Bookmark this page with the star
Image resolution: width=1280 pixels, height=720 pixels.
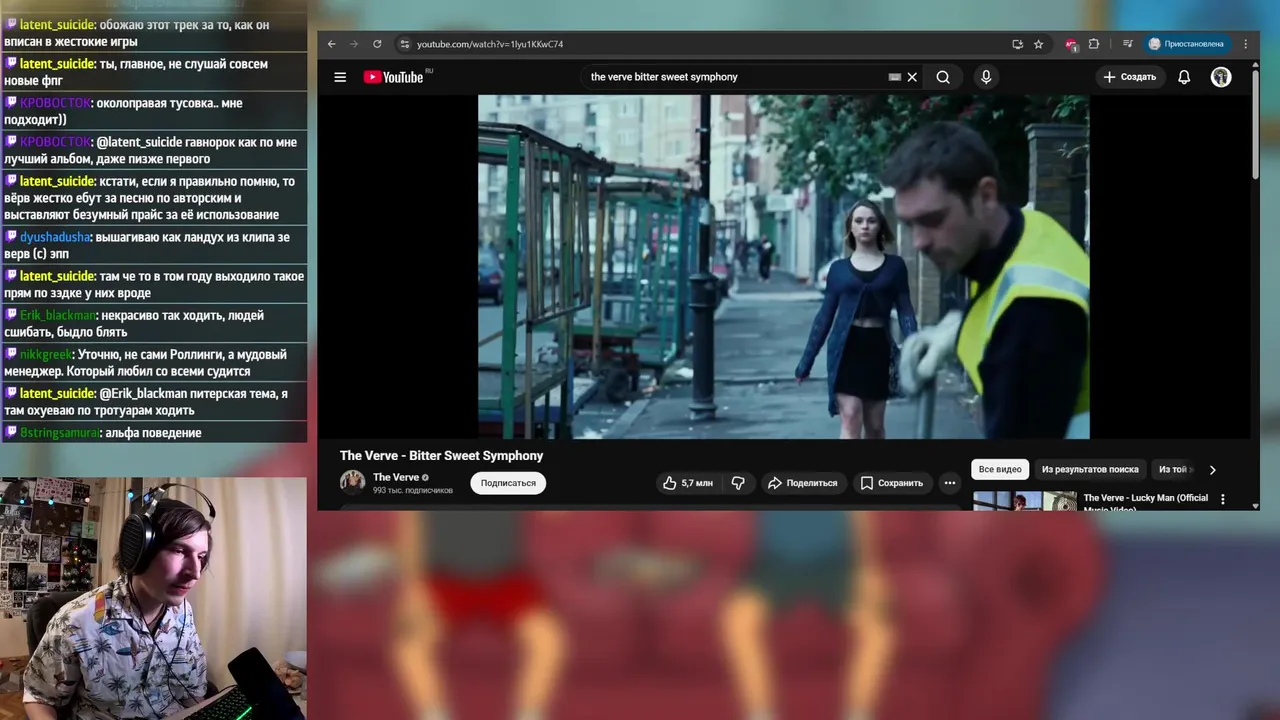tap(1039, 44)
